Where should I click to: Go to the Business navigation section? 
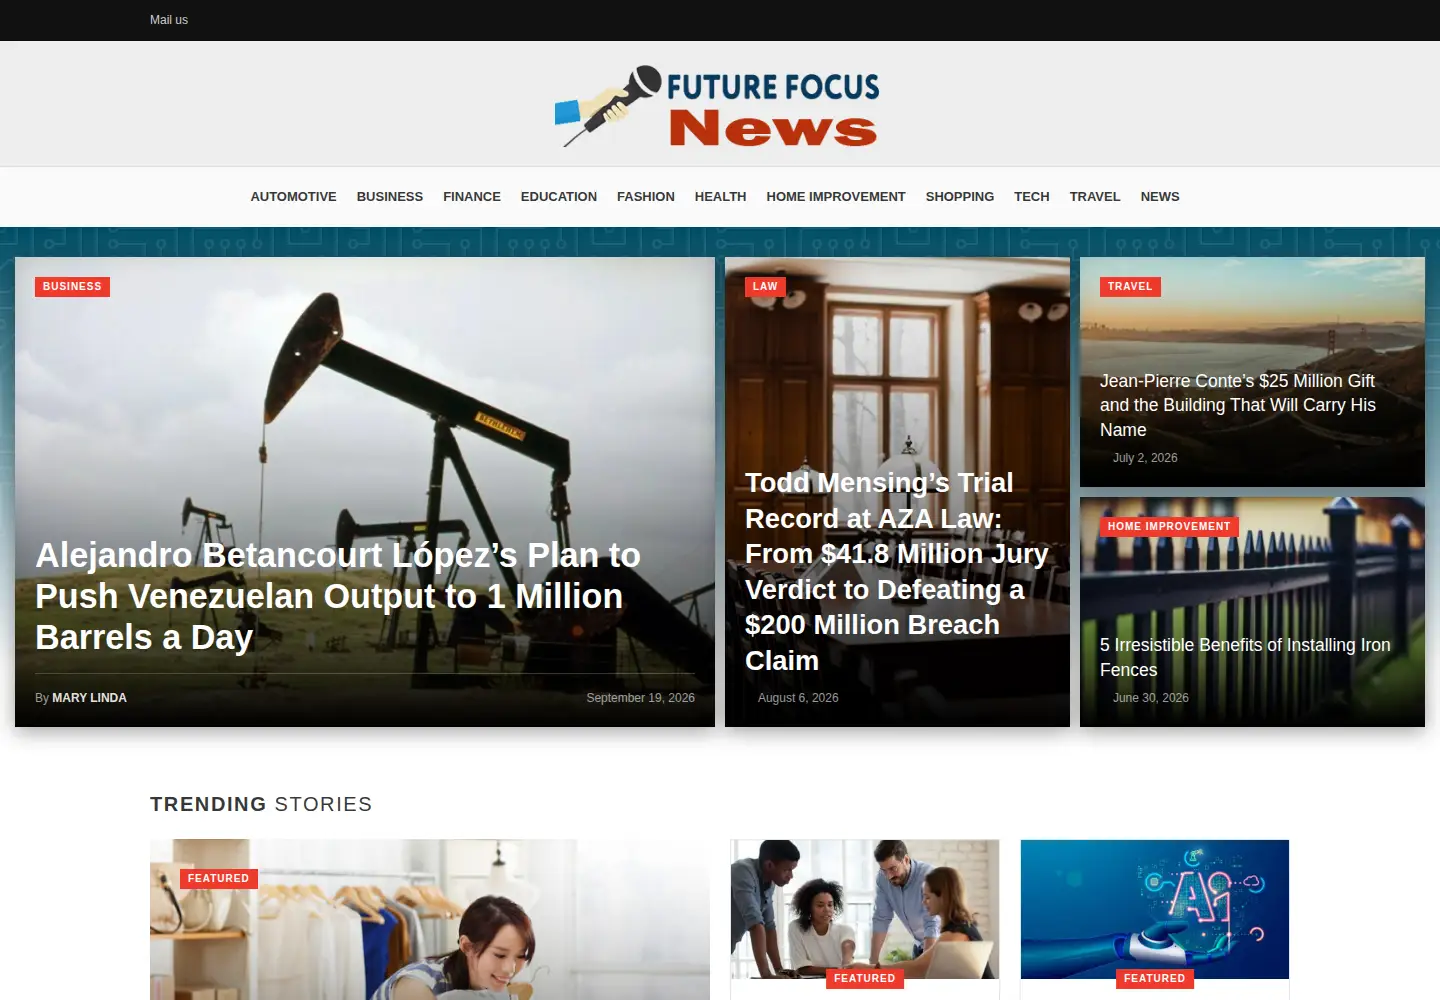pos(390,197)
